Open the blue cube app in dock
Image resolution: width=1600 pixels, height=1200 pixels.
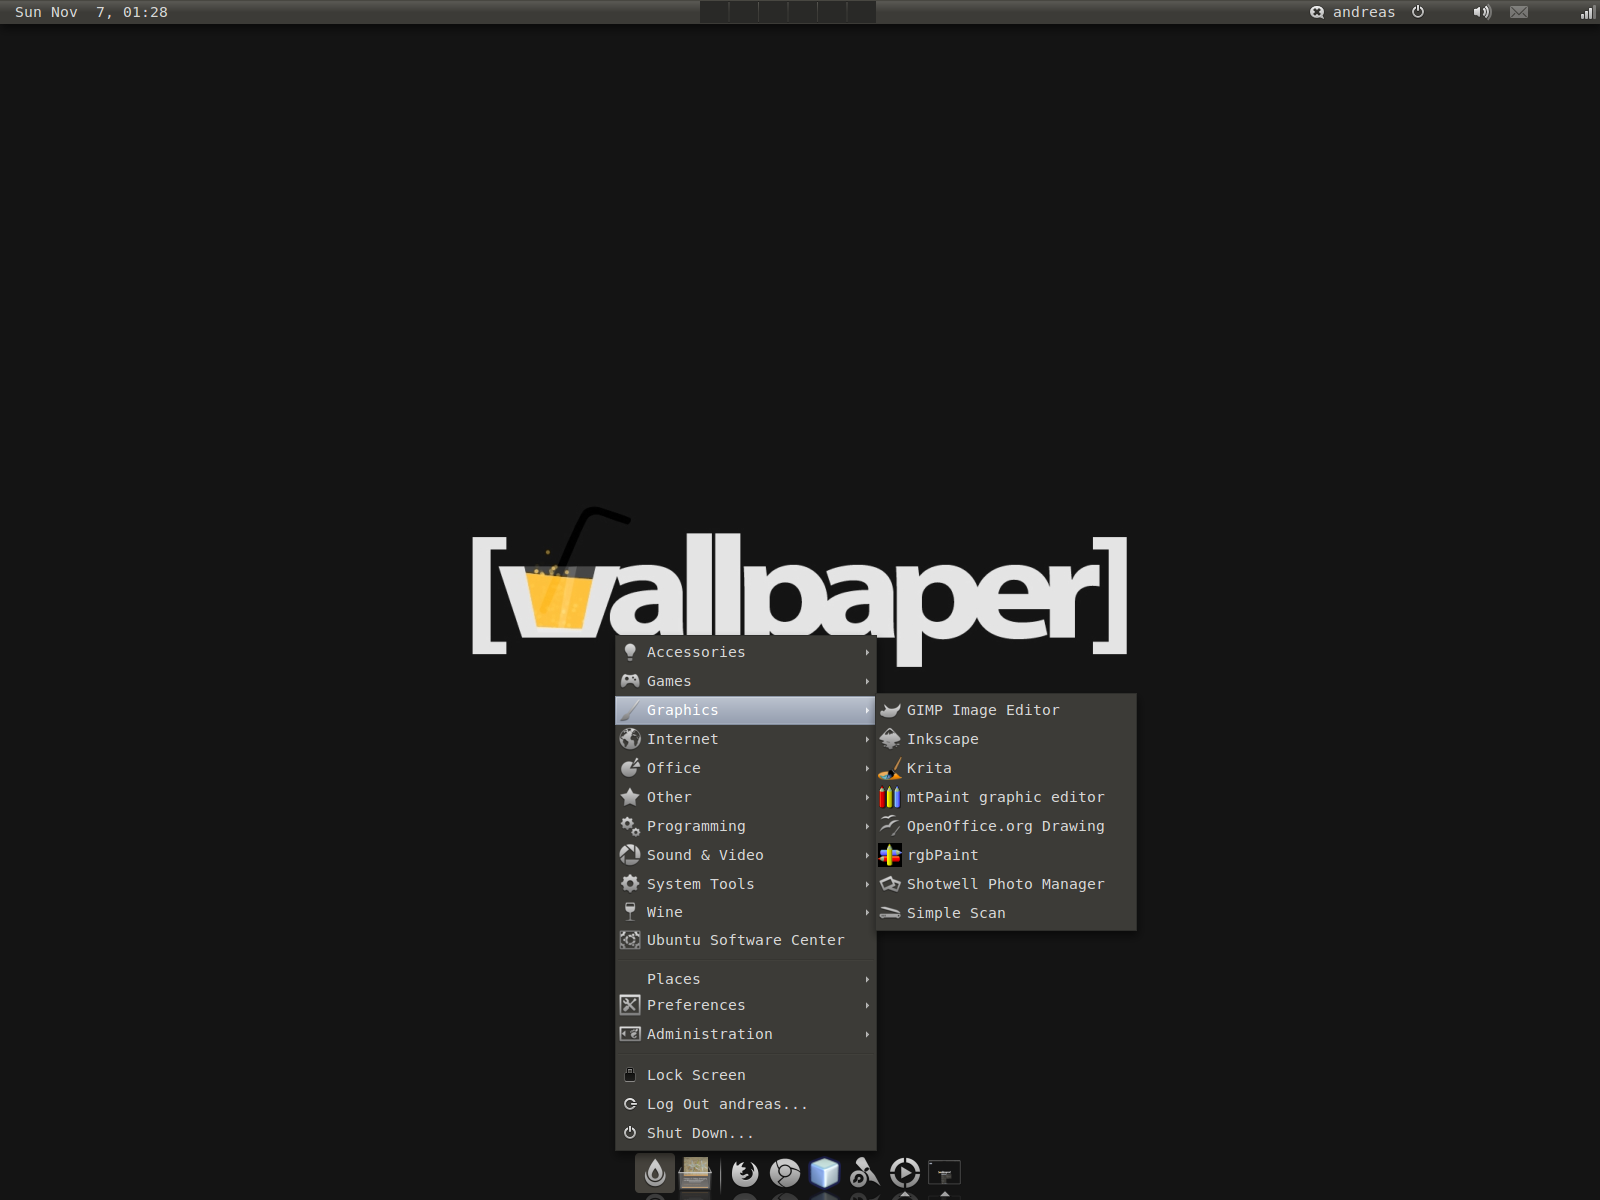(825, 1173)
